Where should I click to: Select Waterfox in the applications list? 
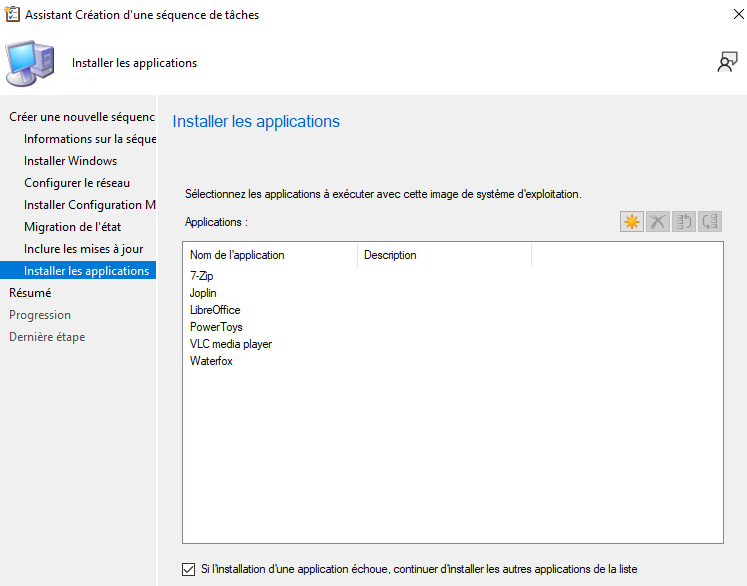211,361
